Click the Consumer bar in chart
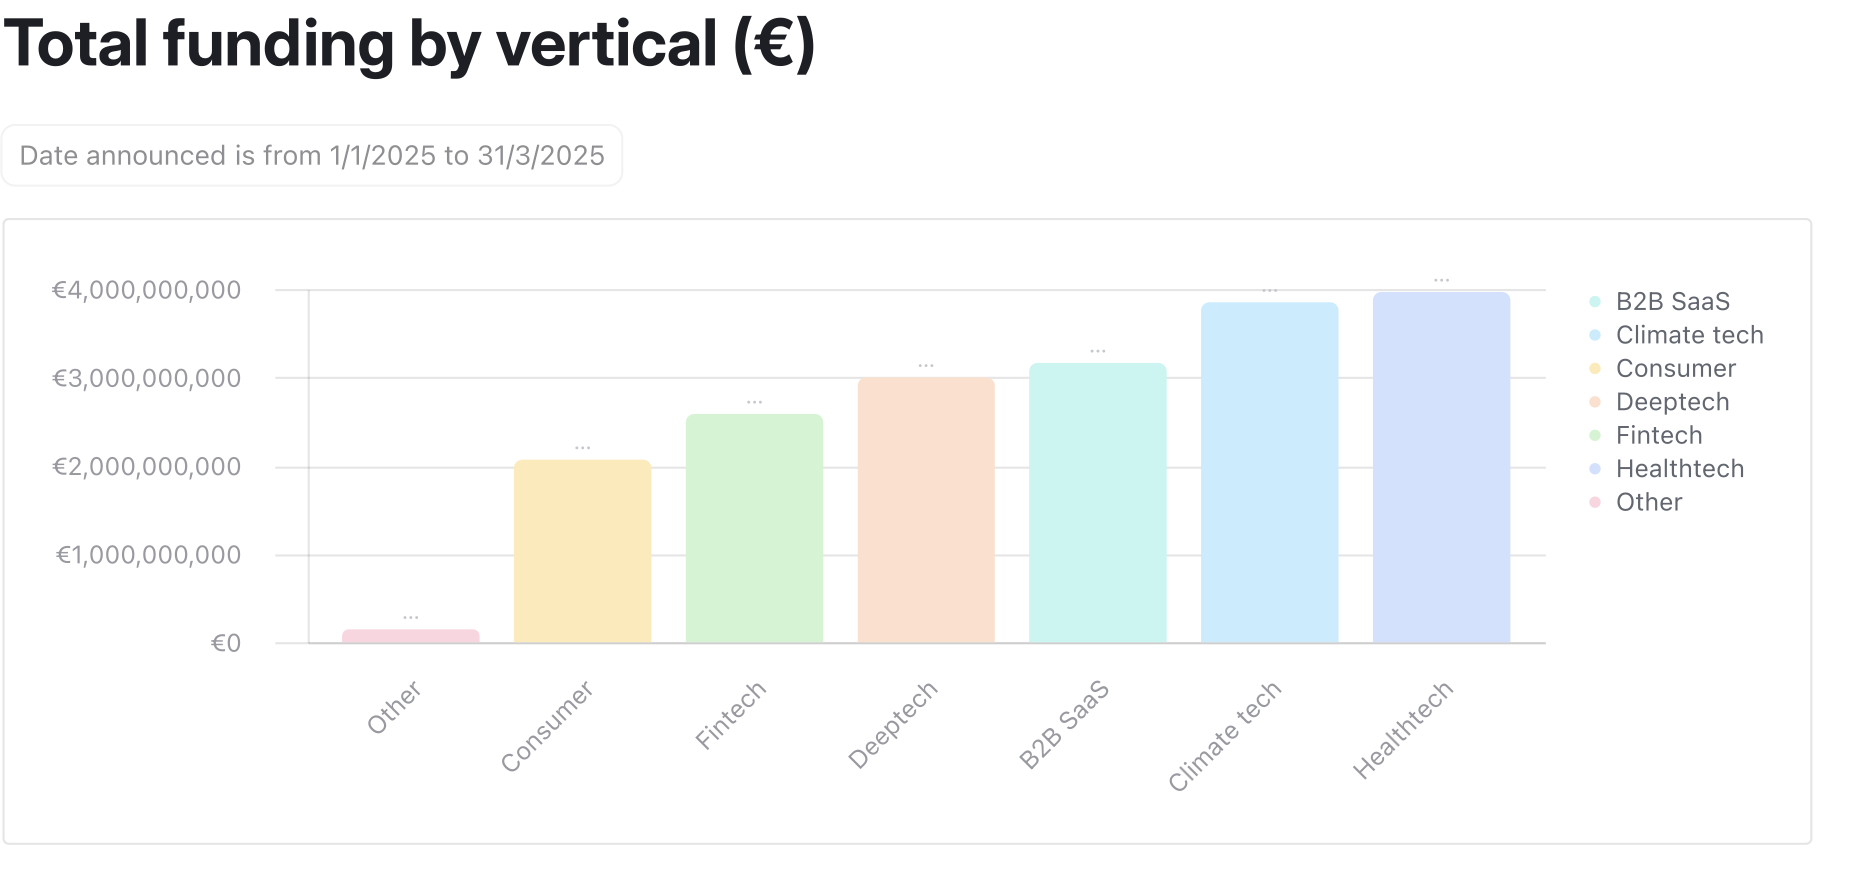1854x876 pixels. [x=582, y=551]
